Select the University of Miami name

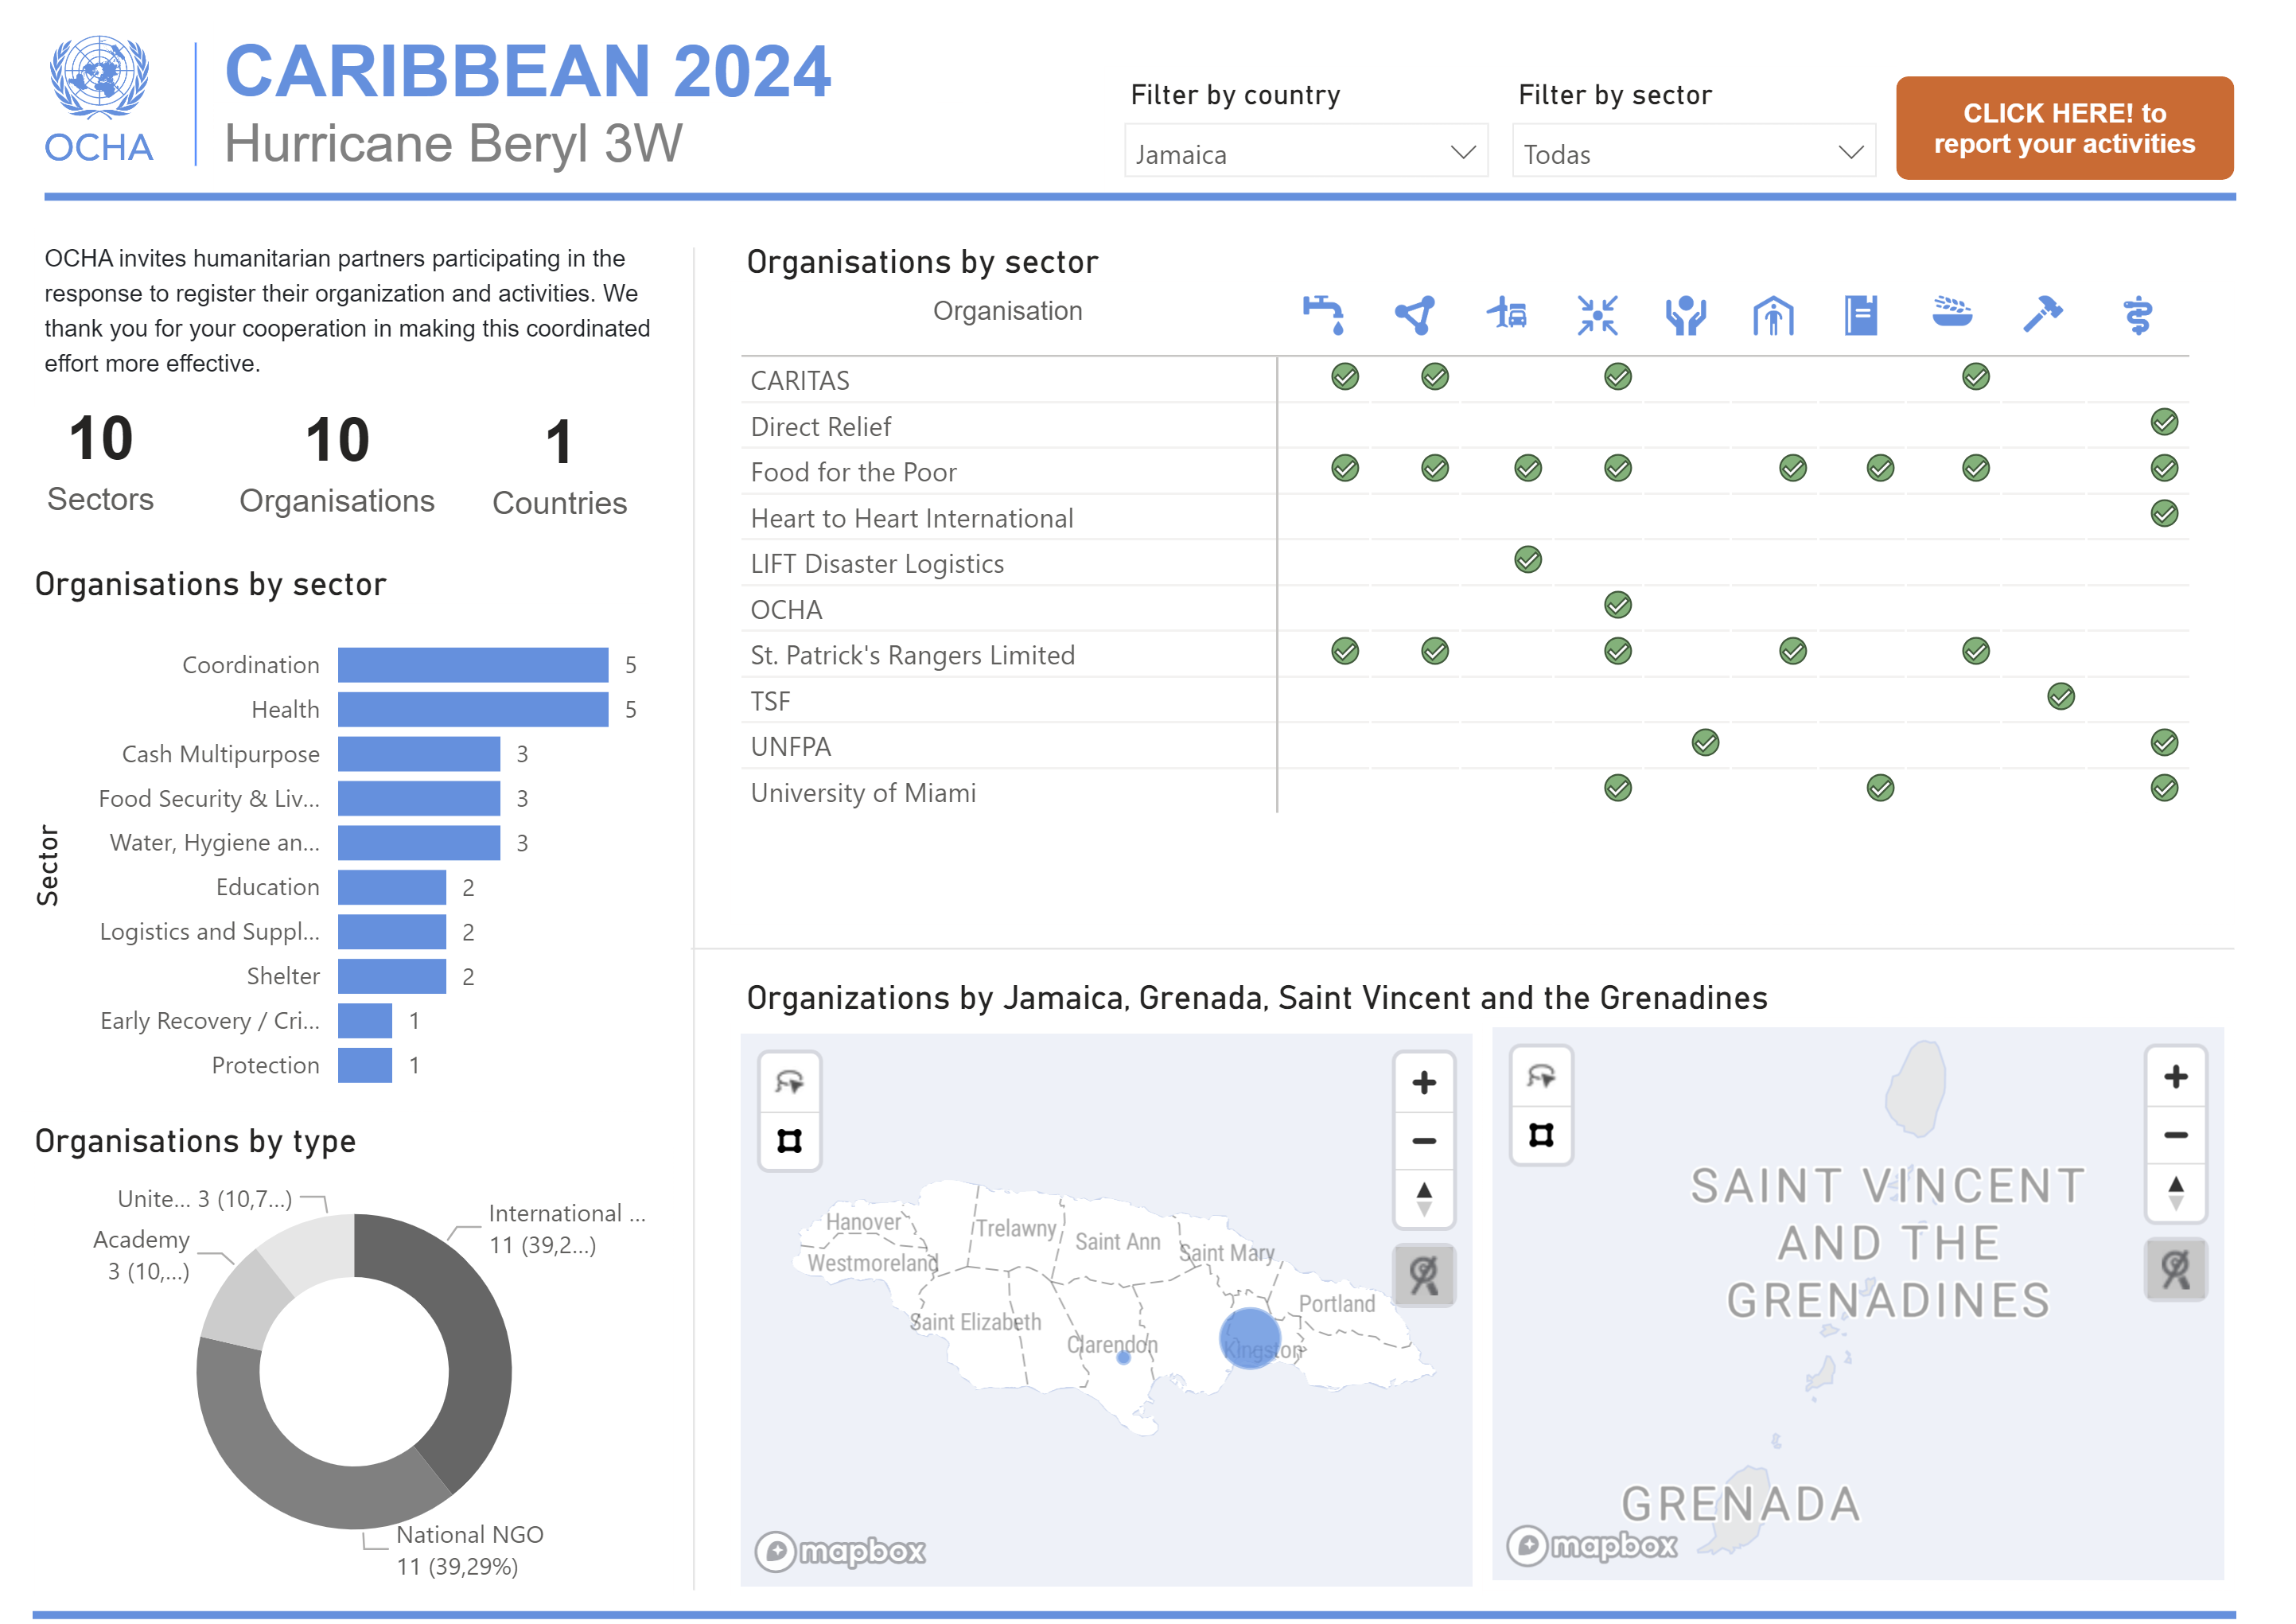click(x=863, y=793)
